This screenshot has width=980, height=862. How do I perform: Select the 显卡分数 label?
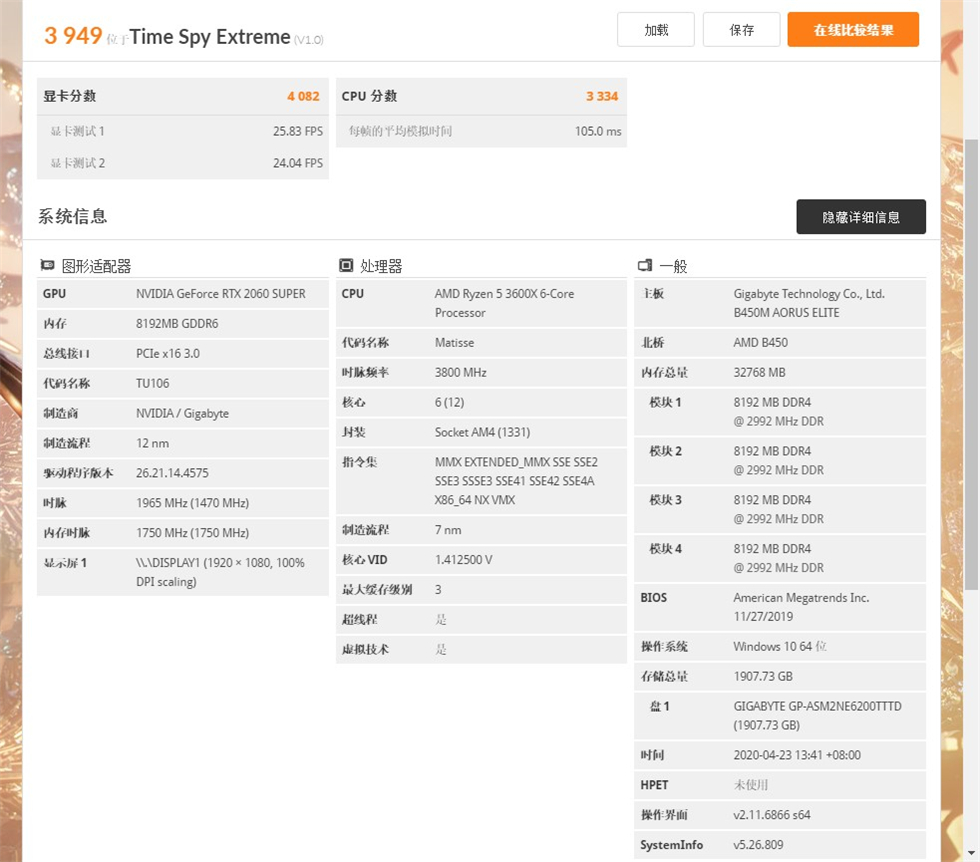click(69, 96)
